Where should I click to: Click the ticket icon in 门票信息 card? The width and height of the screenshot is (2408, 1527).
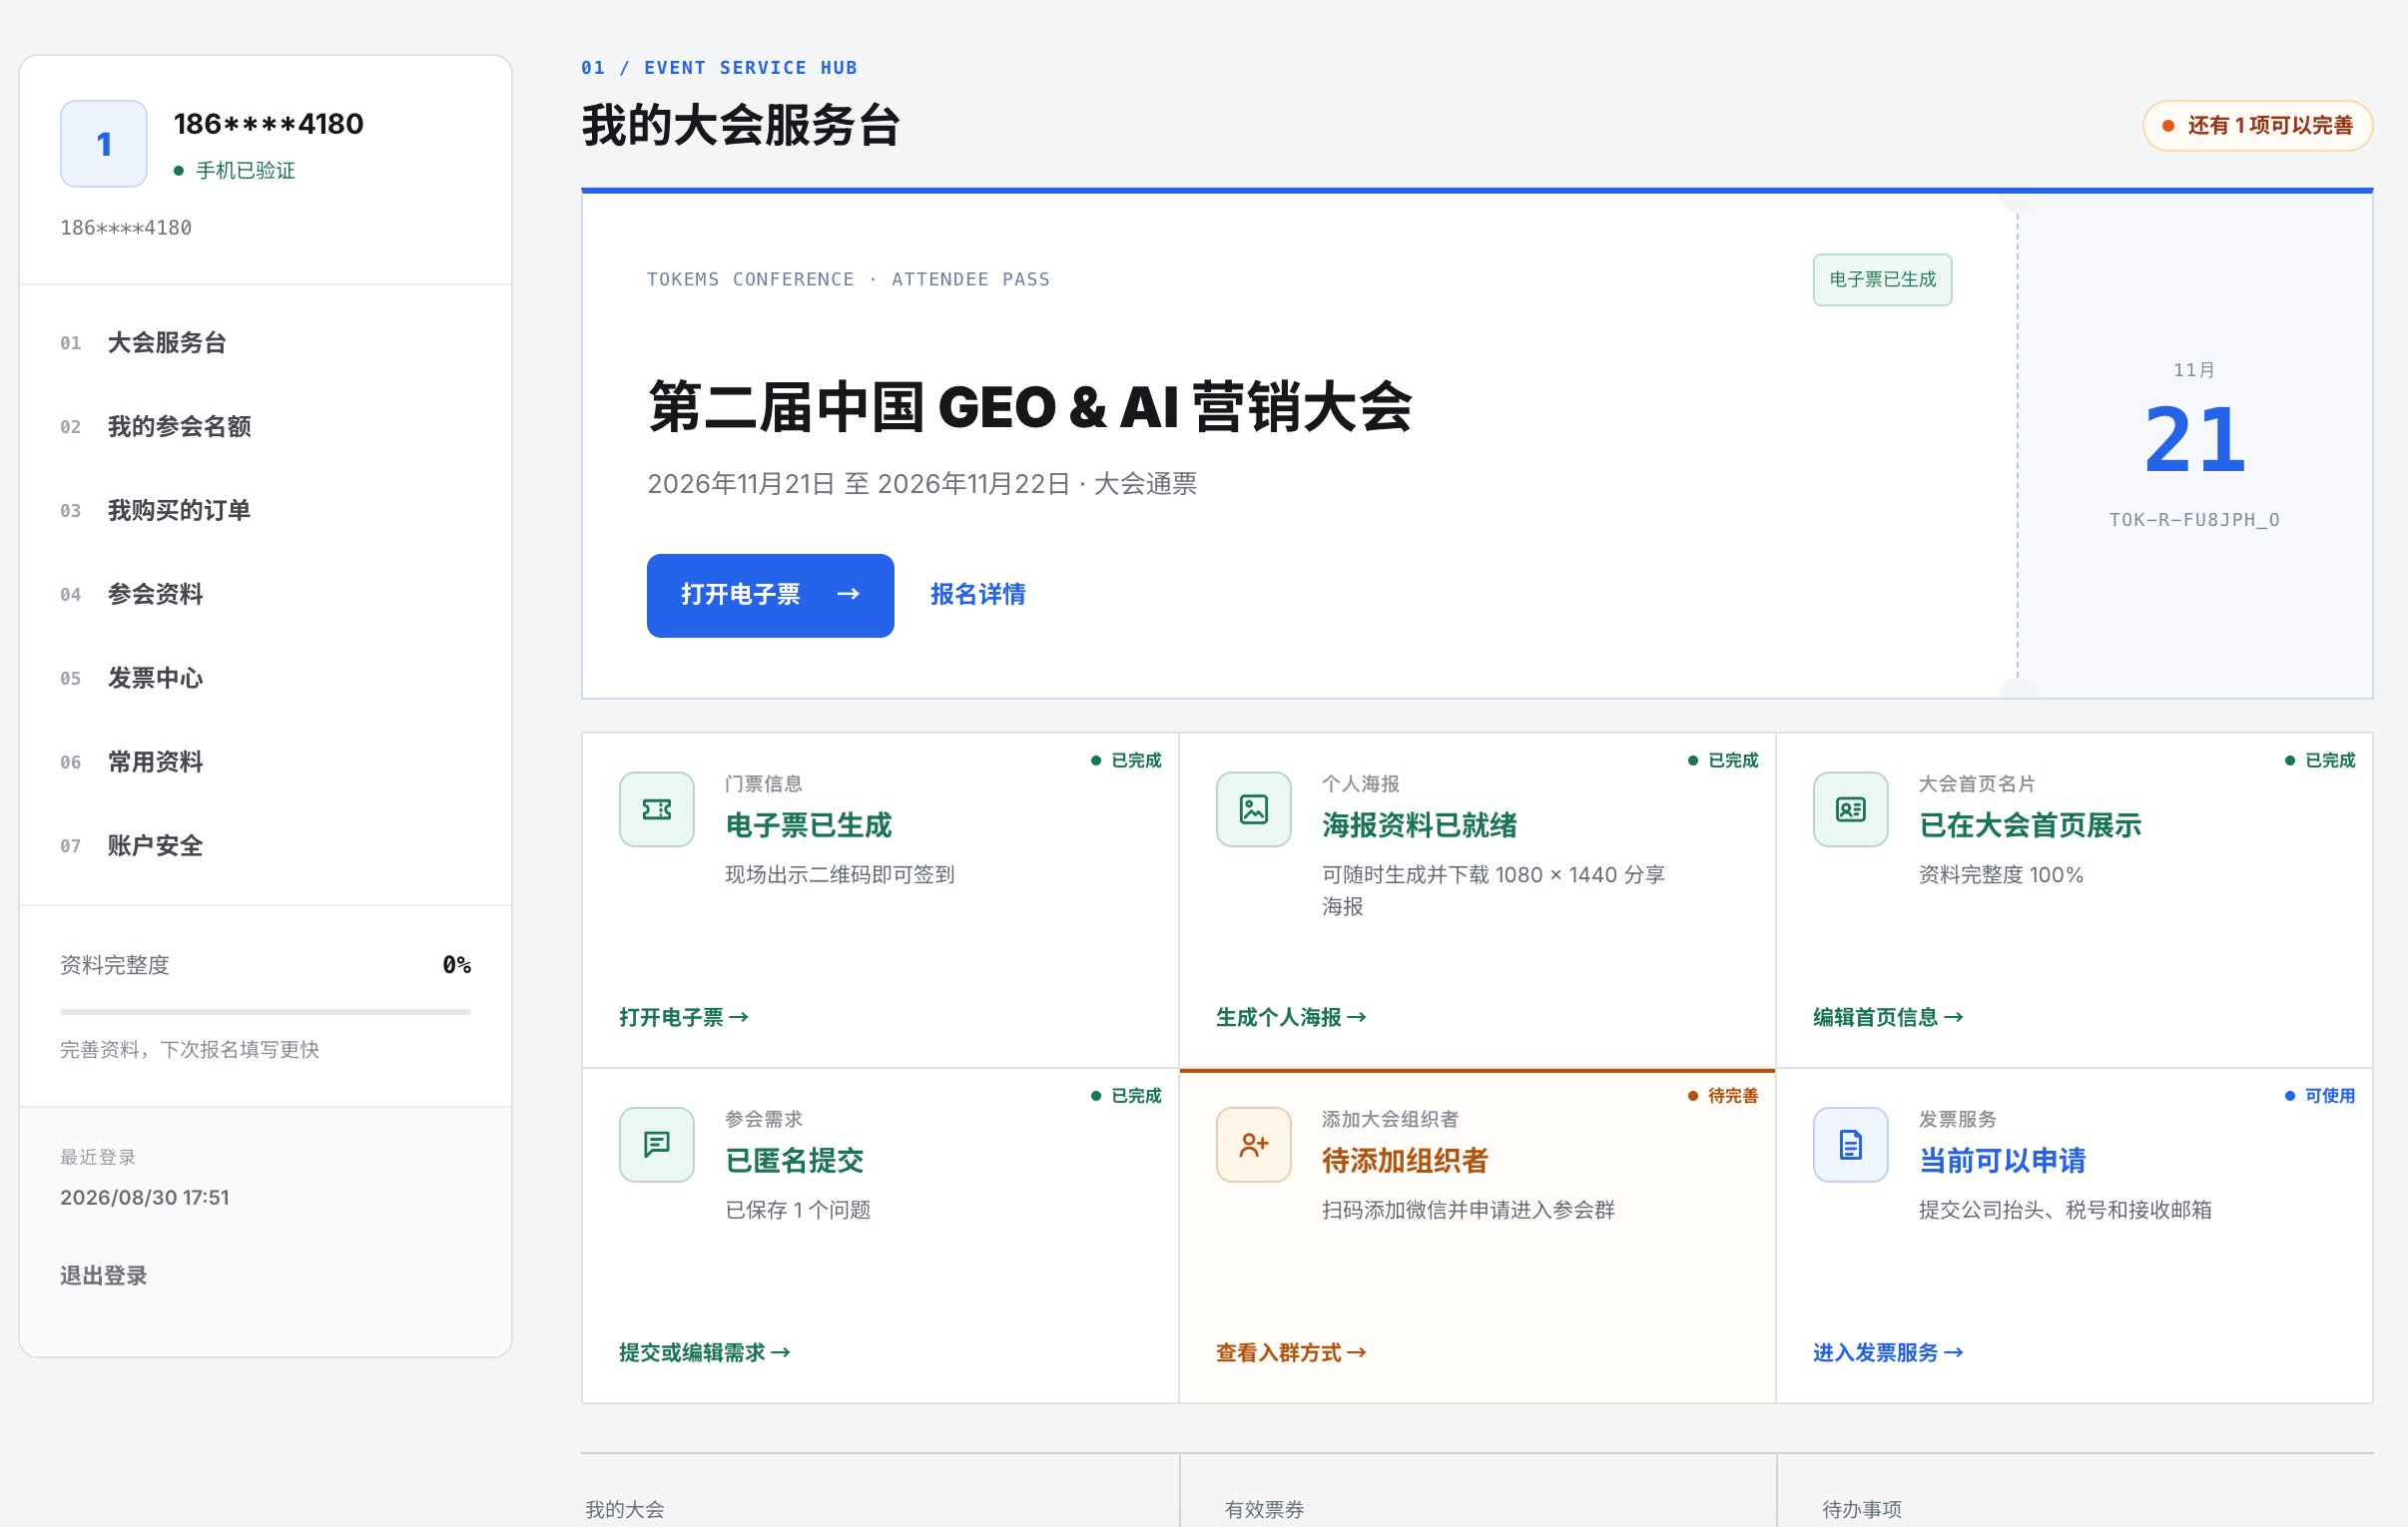656,809
